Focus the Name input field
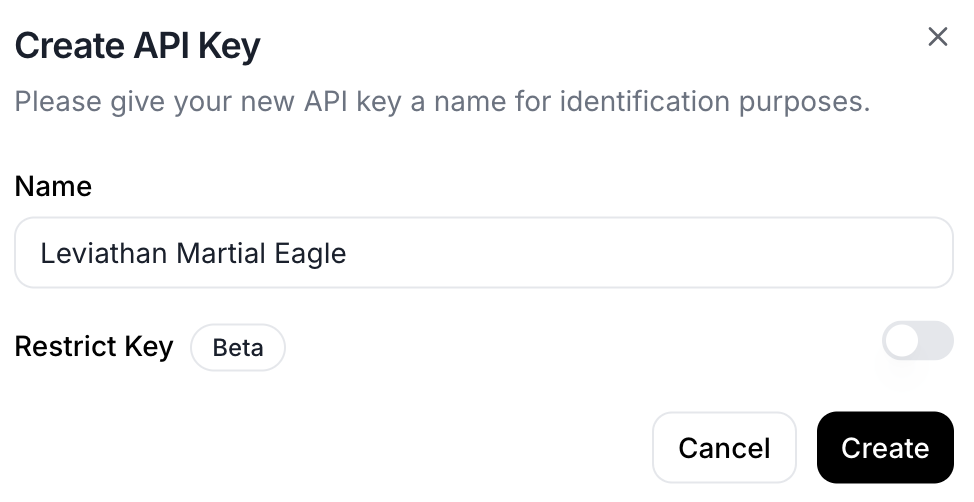The height and width of the screenshot is (502, 974). (x=484, y=253)
